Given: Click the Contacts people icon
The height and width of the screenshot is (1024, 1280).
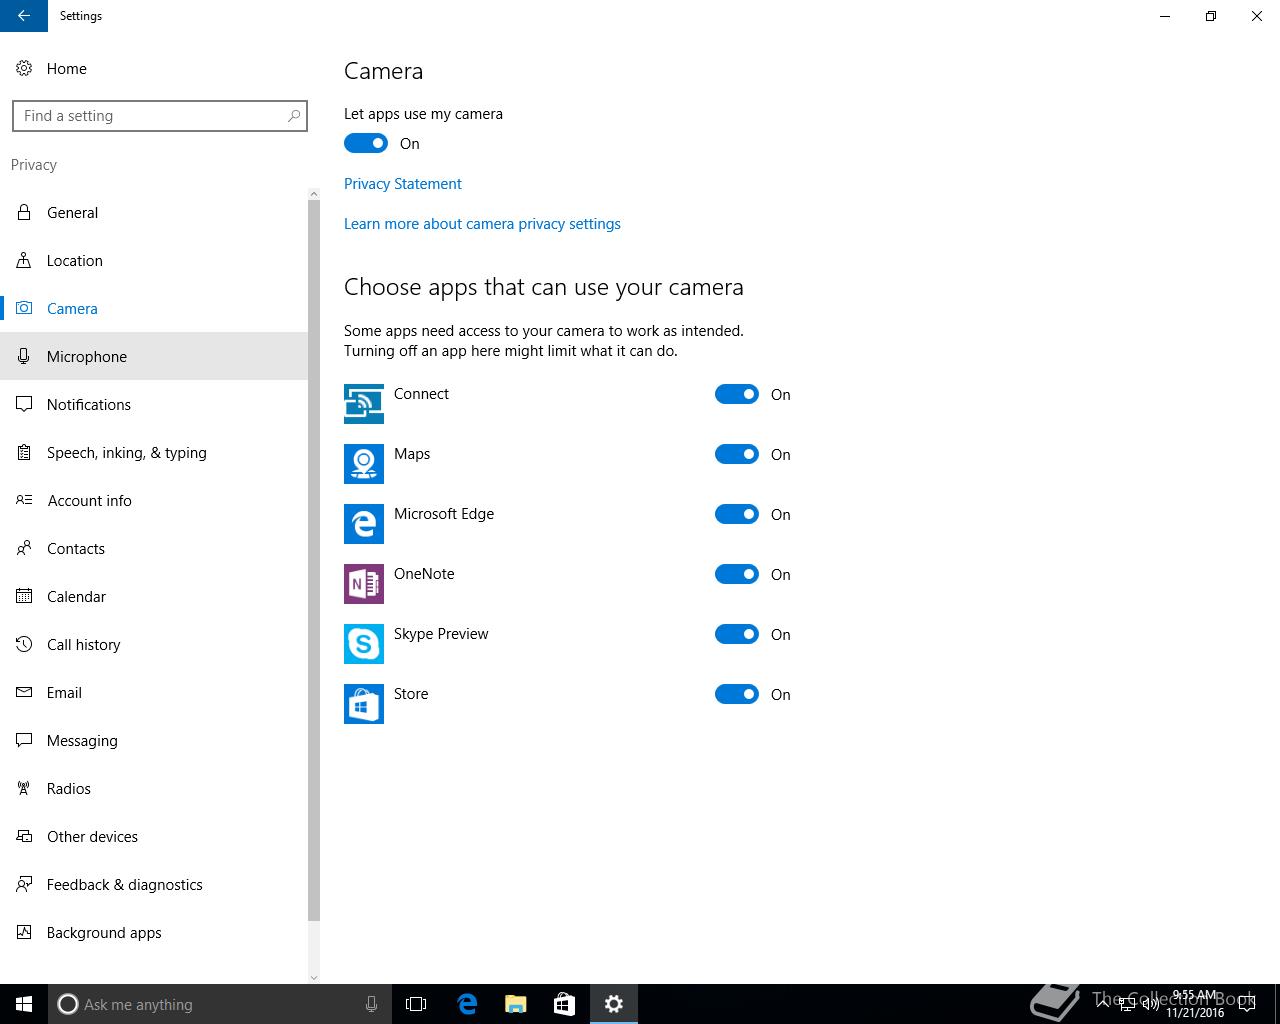Looking at the screenshot, I should point(24,549).
